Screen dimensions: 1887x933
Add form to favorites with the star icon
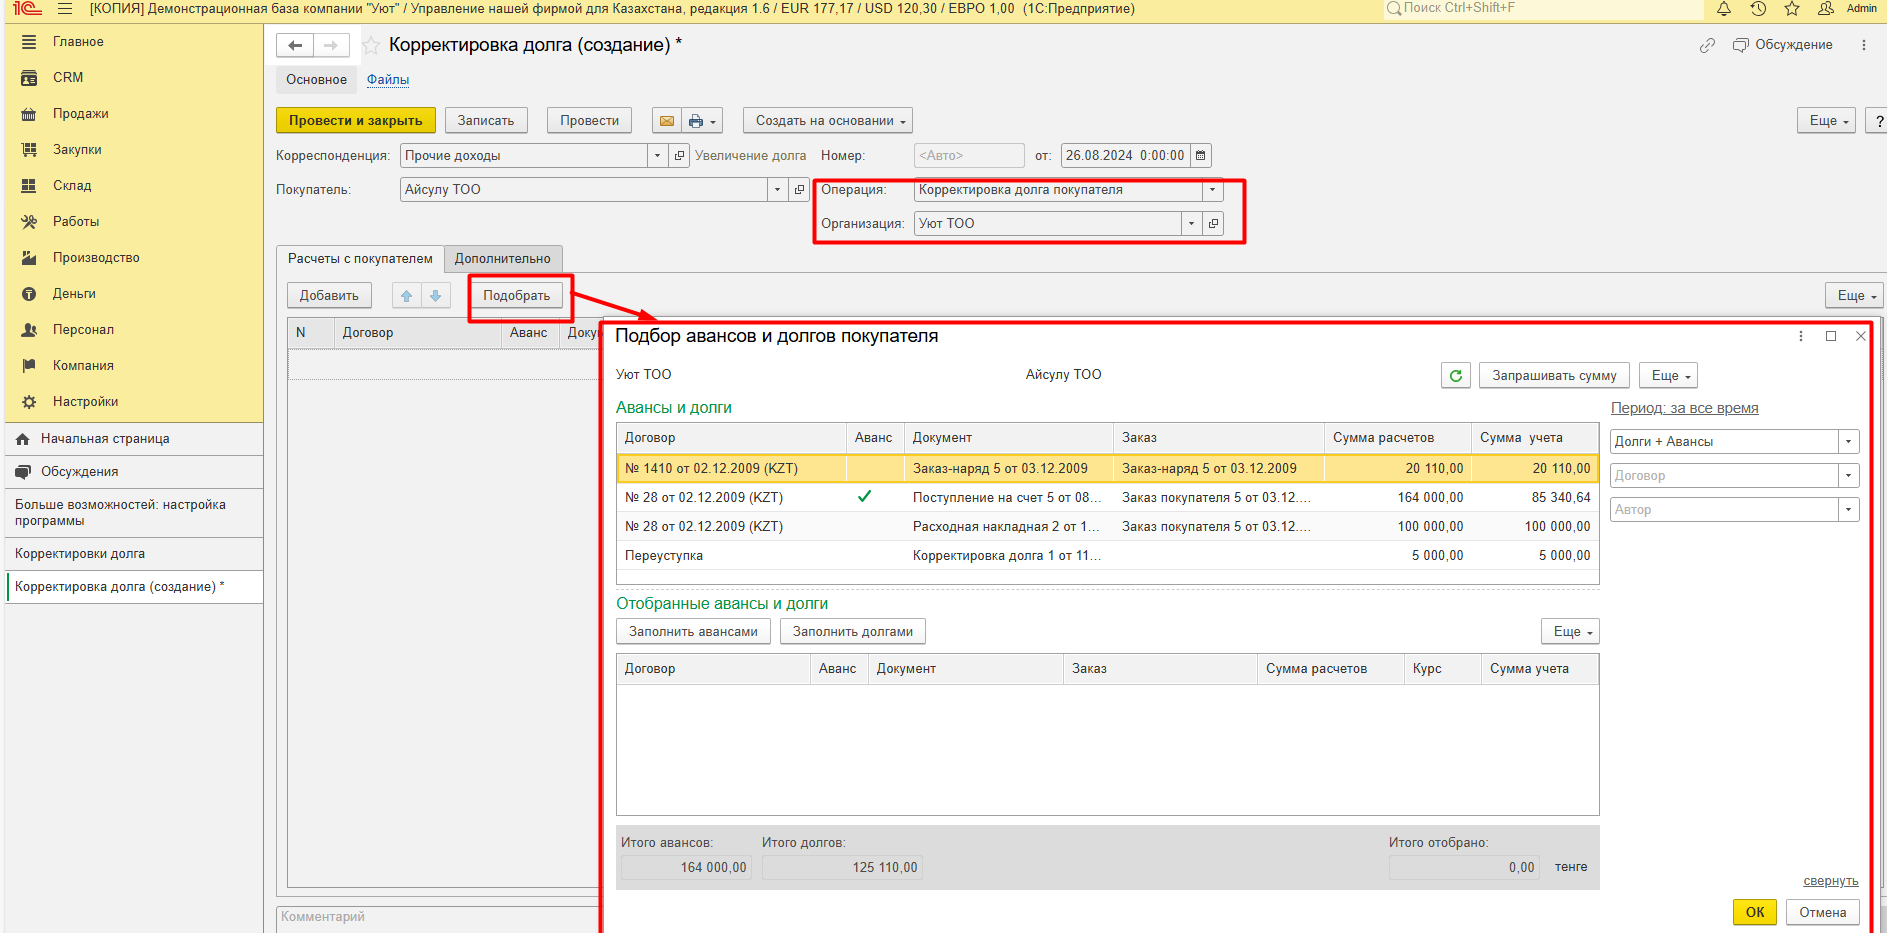click(371, 46)
